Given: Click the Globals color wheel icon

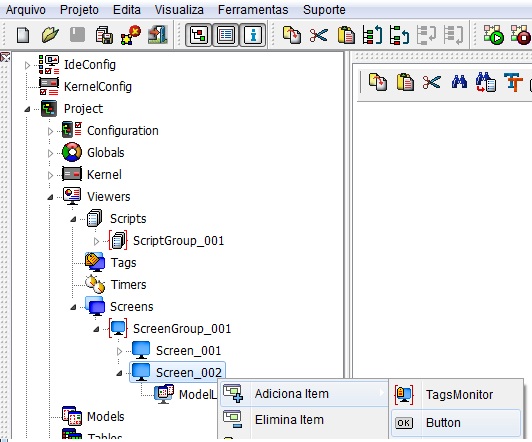Looking at the screenshot, I should [72, 152].
